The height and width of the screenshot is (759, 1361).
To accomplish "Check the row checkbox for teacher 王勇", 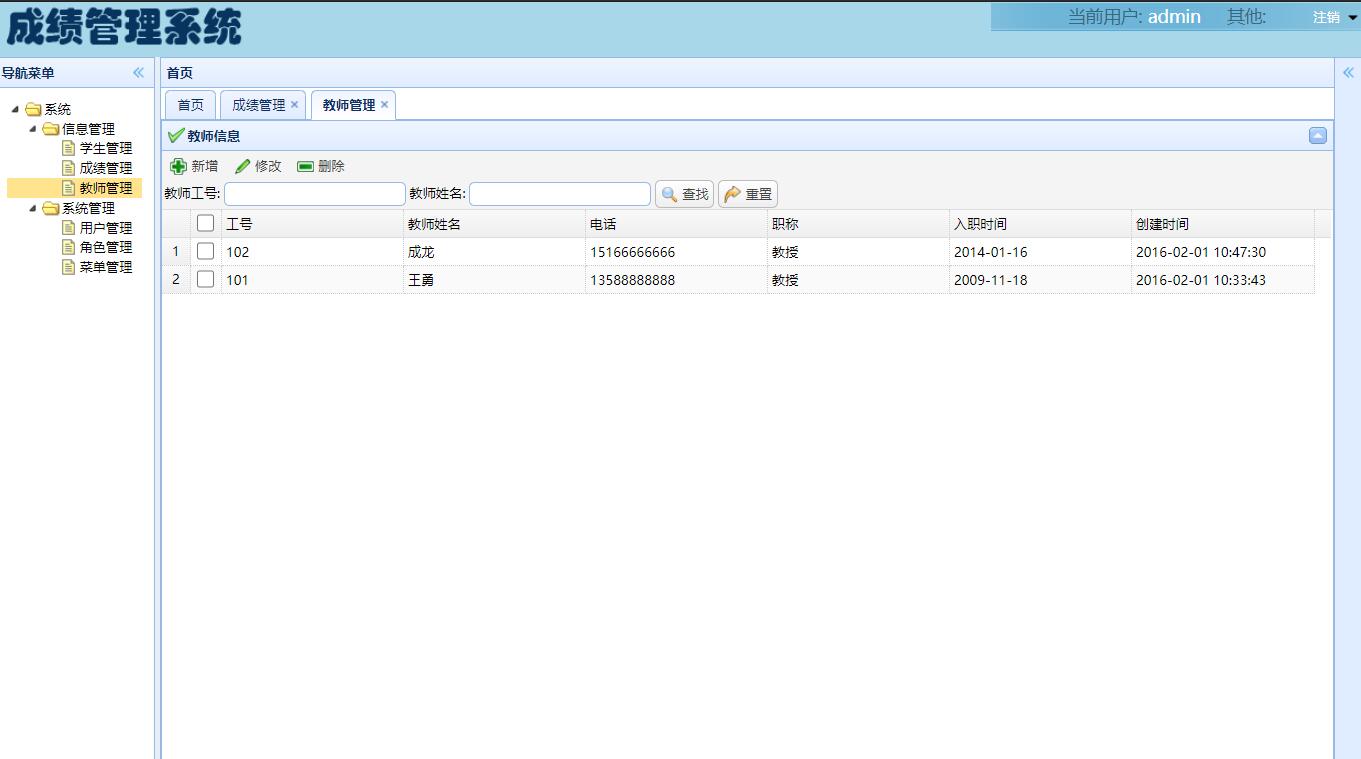I will point(205,279).
